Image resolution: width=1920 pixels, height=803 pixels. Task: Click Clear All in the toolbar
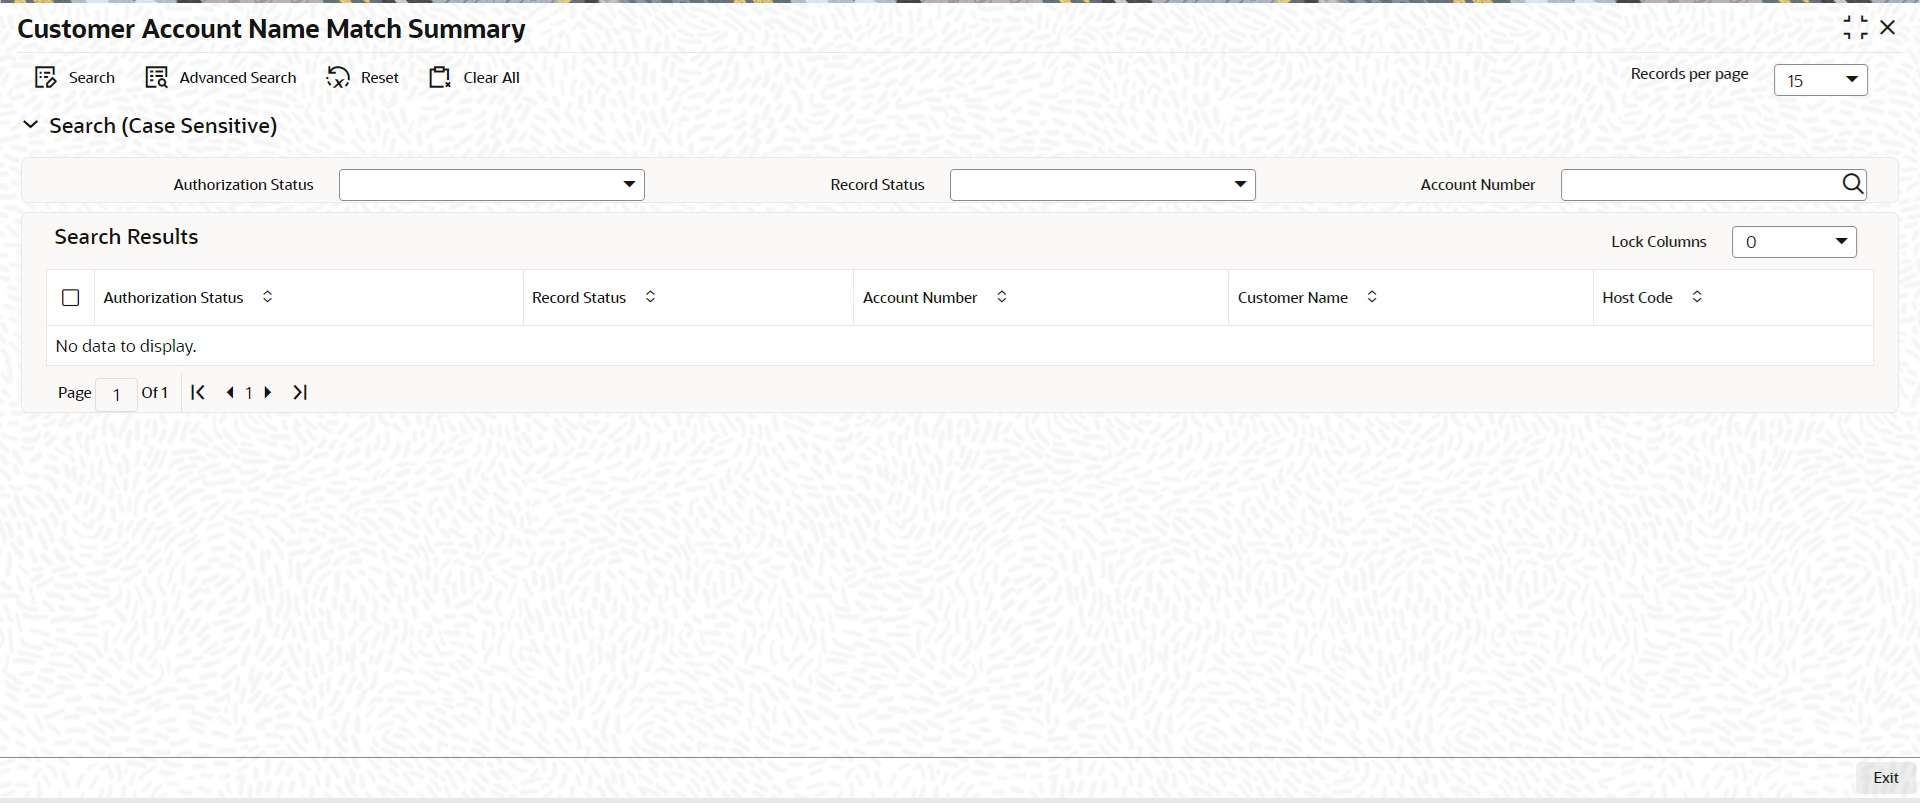(474, 78)
